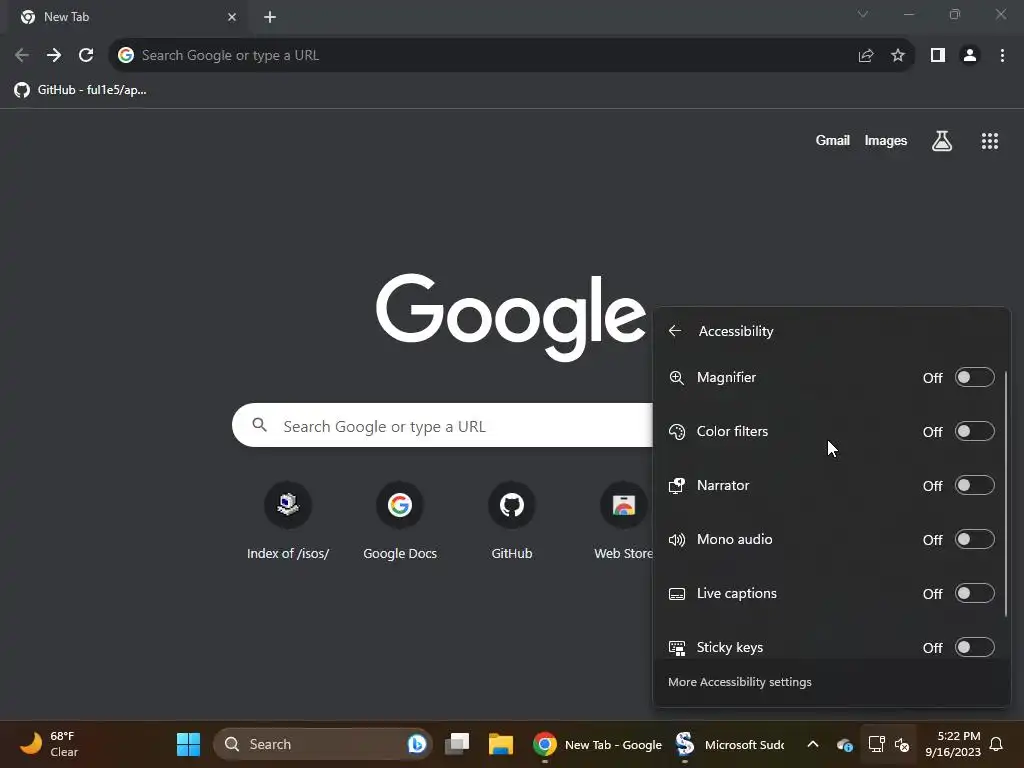Open Gmail link
The image size is (1024, 768).
(x=833, y=140)
